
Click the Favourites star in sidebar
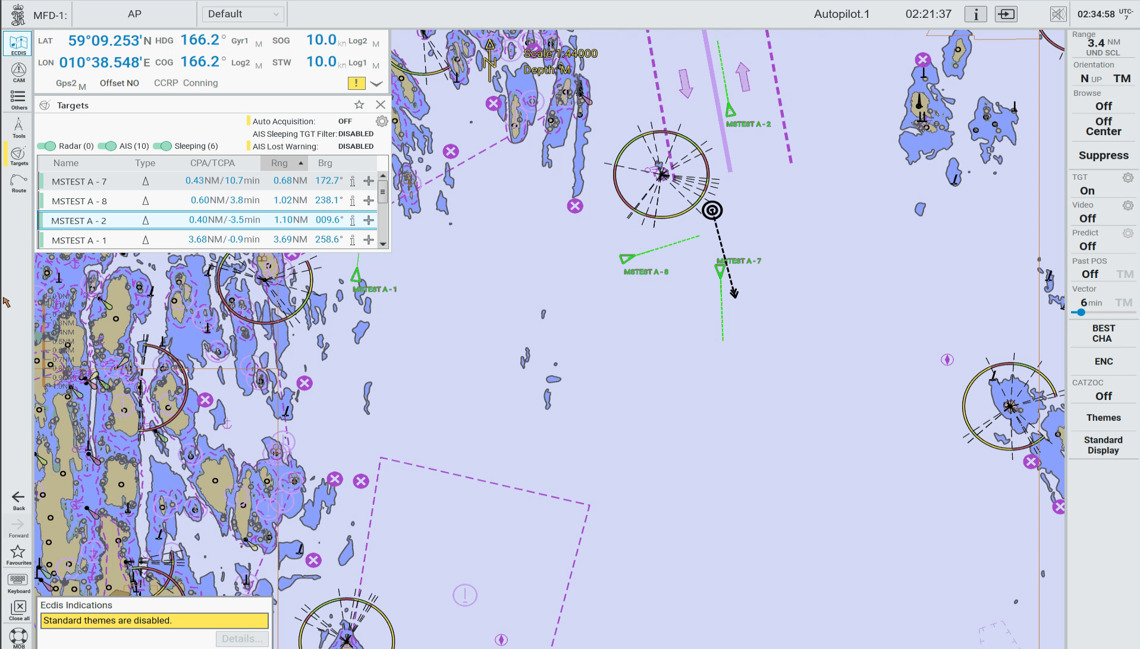(18, 554)
